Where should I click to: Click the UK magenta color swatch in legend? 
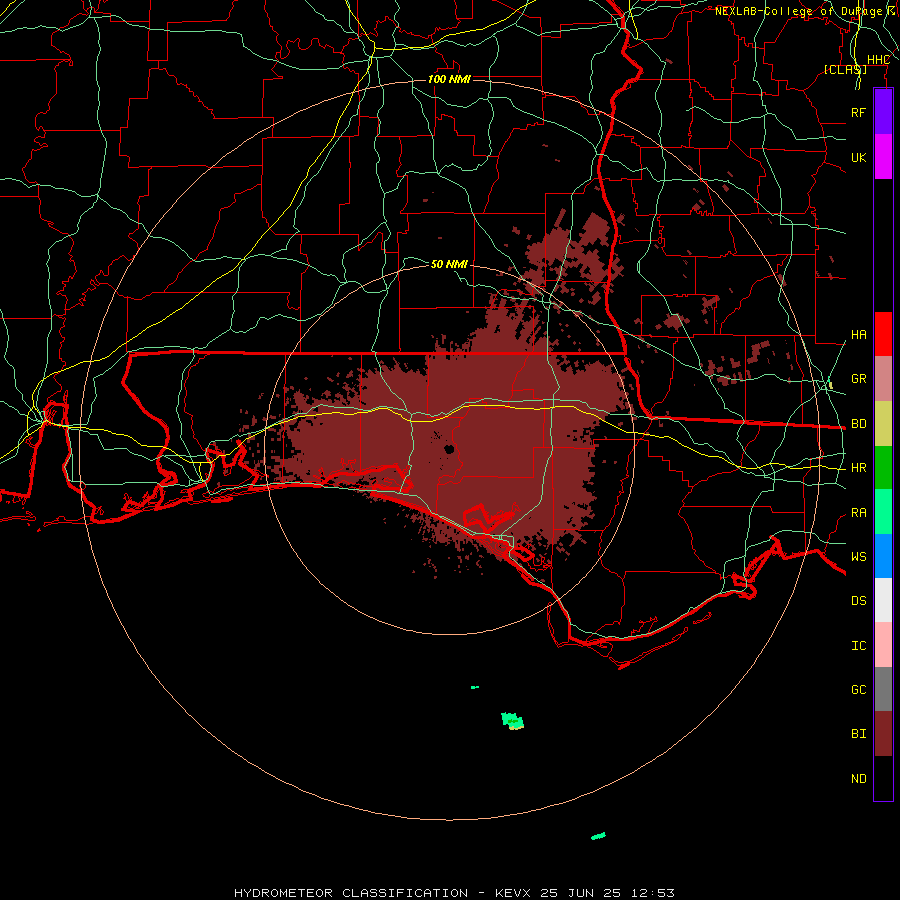883,157
